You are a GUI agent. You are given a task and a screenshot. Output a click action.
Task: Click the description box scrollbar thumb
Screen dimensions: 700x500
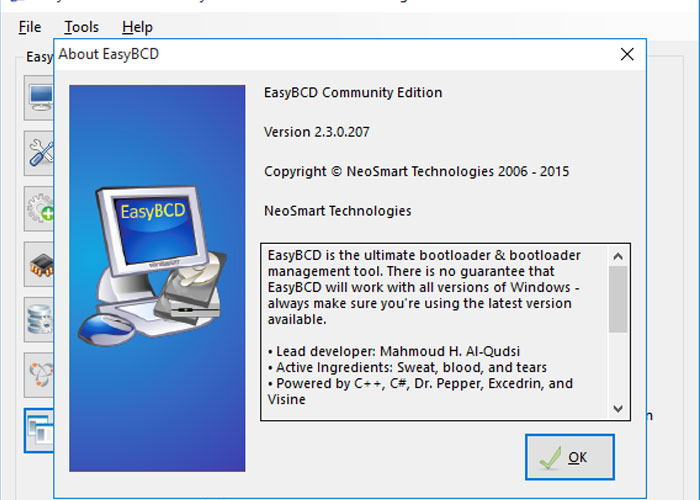(x=618, y=300)
